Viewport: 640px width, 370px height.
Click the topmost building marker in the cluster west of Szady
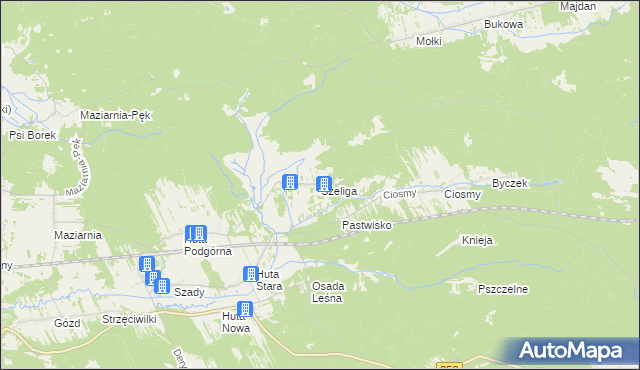tap(147, 264)
